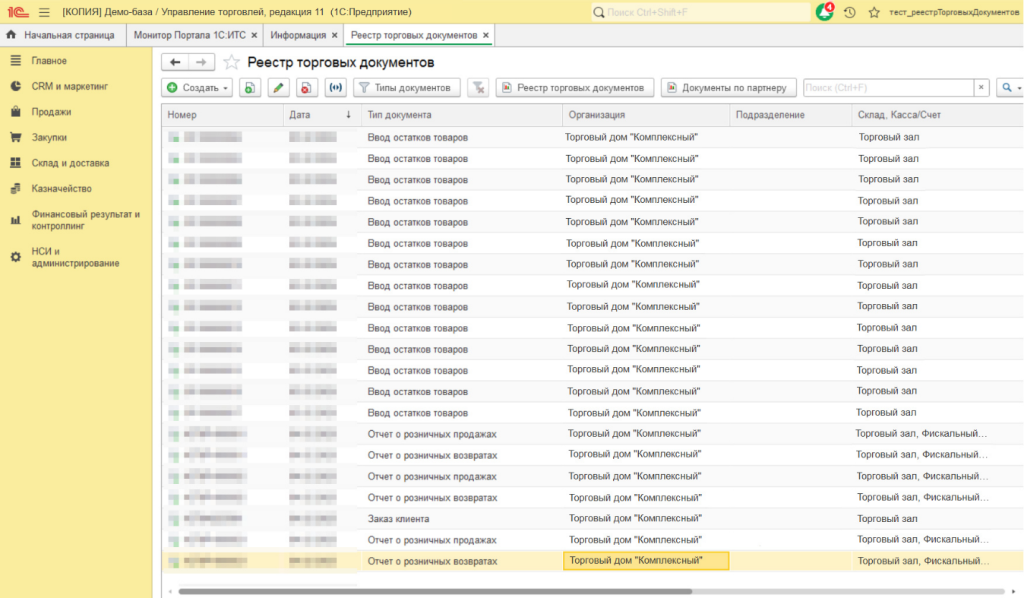Open history clock icon

coord(850,12)
